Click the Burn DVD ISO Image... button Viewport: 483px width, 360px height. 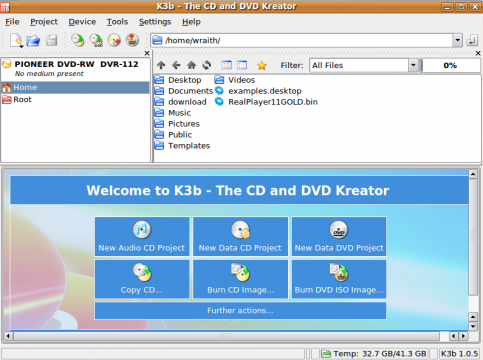pyautogui.click(x=339, y=279)
